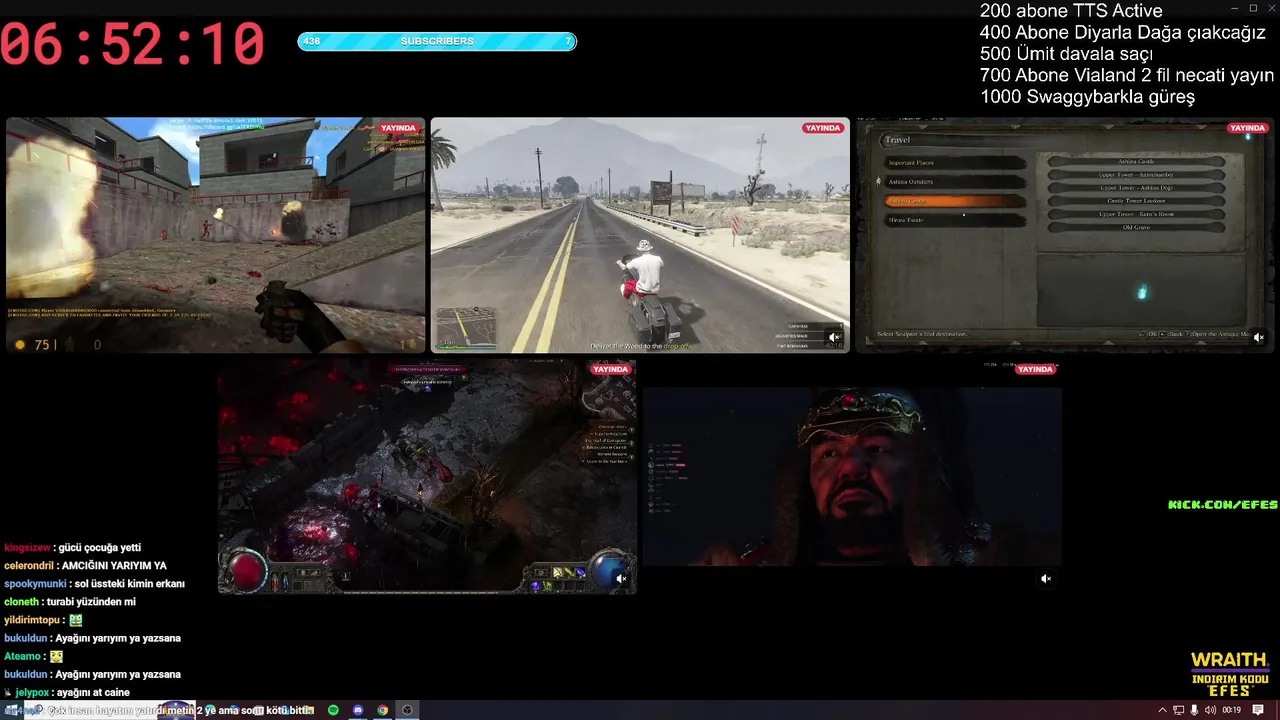The height and width of the screenshot is (720, 1280).
Task: Open Discord from the taskbar
Action: (358, 710)
